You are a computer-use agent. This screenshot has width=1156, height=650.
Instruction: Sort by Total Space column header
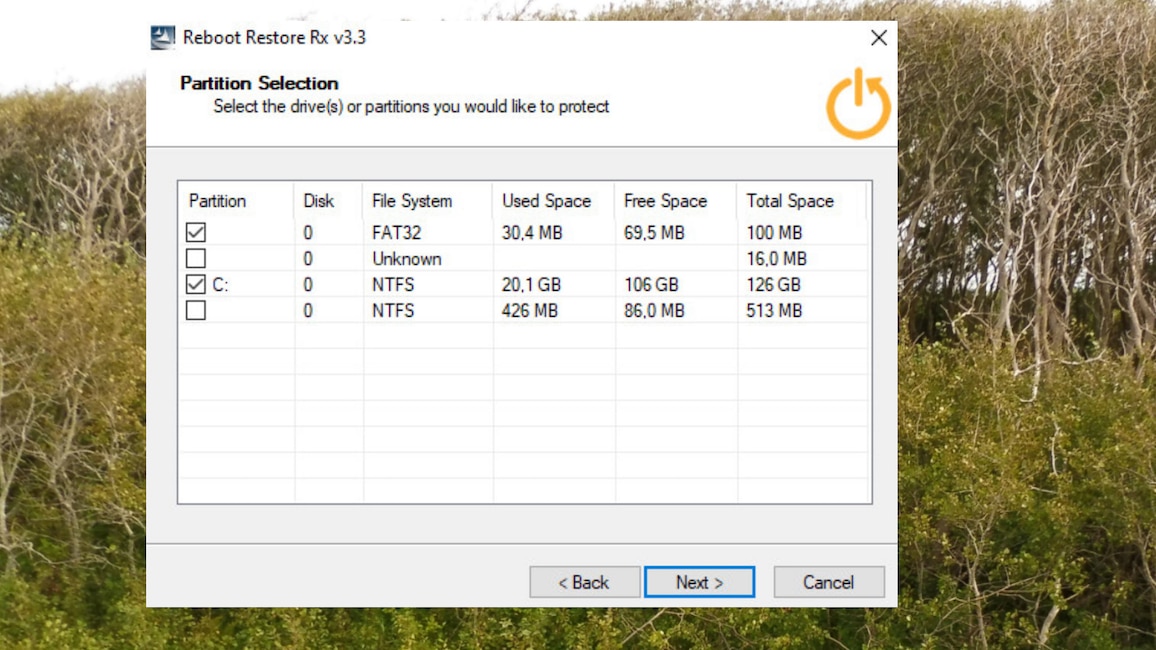[x=801, y=201]
